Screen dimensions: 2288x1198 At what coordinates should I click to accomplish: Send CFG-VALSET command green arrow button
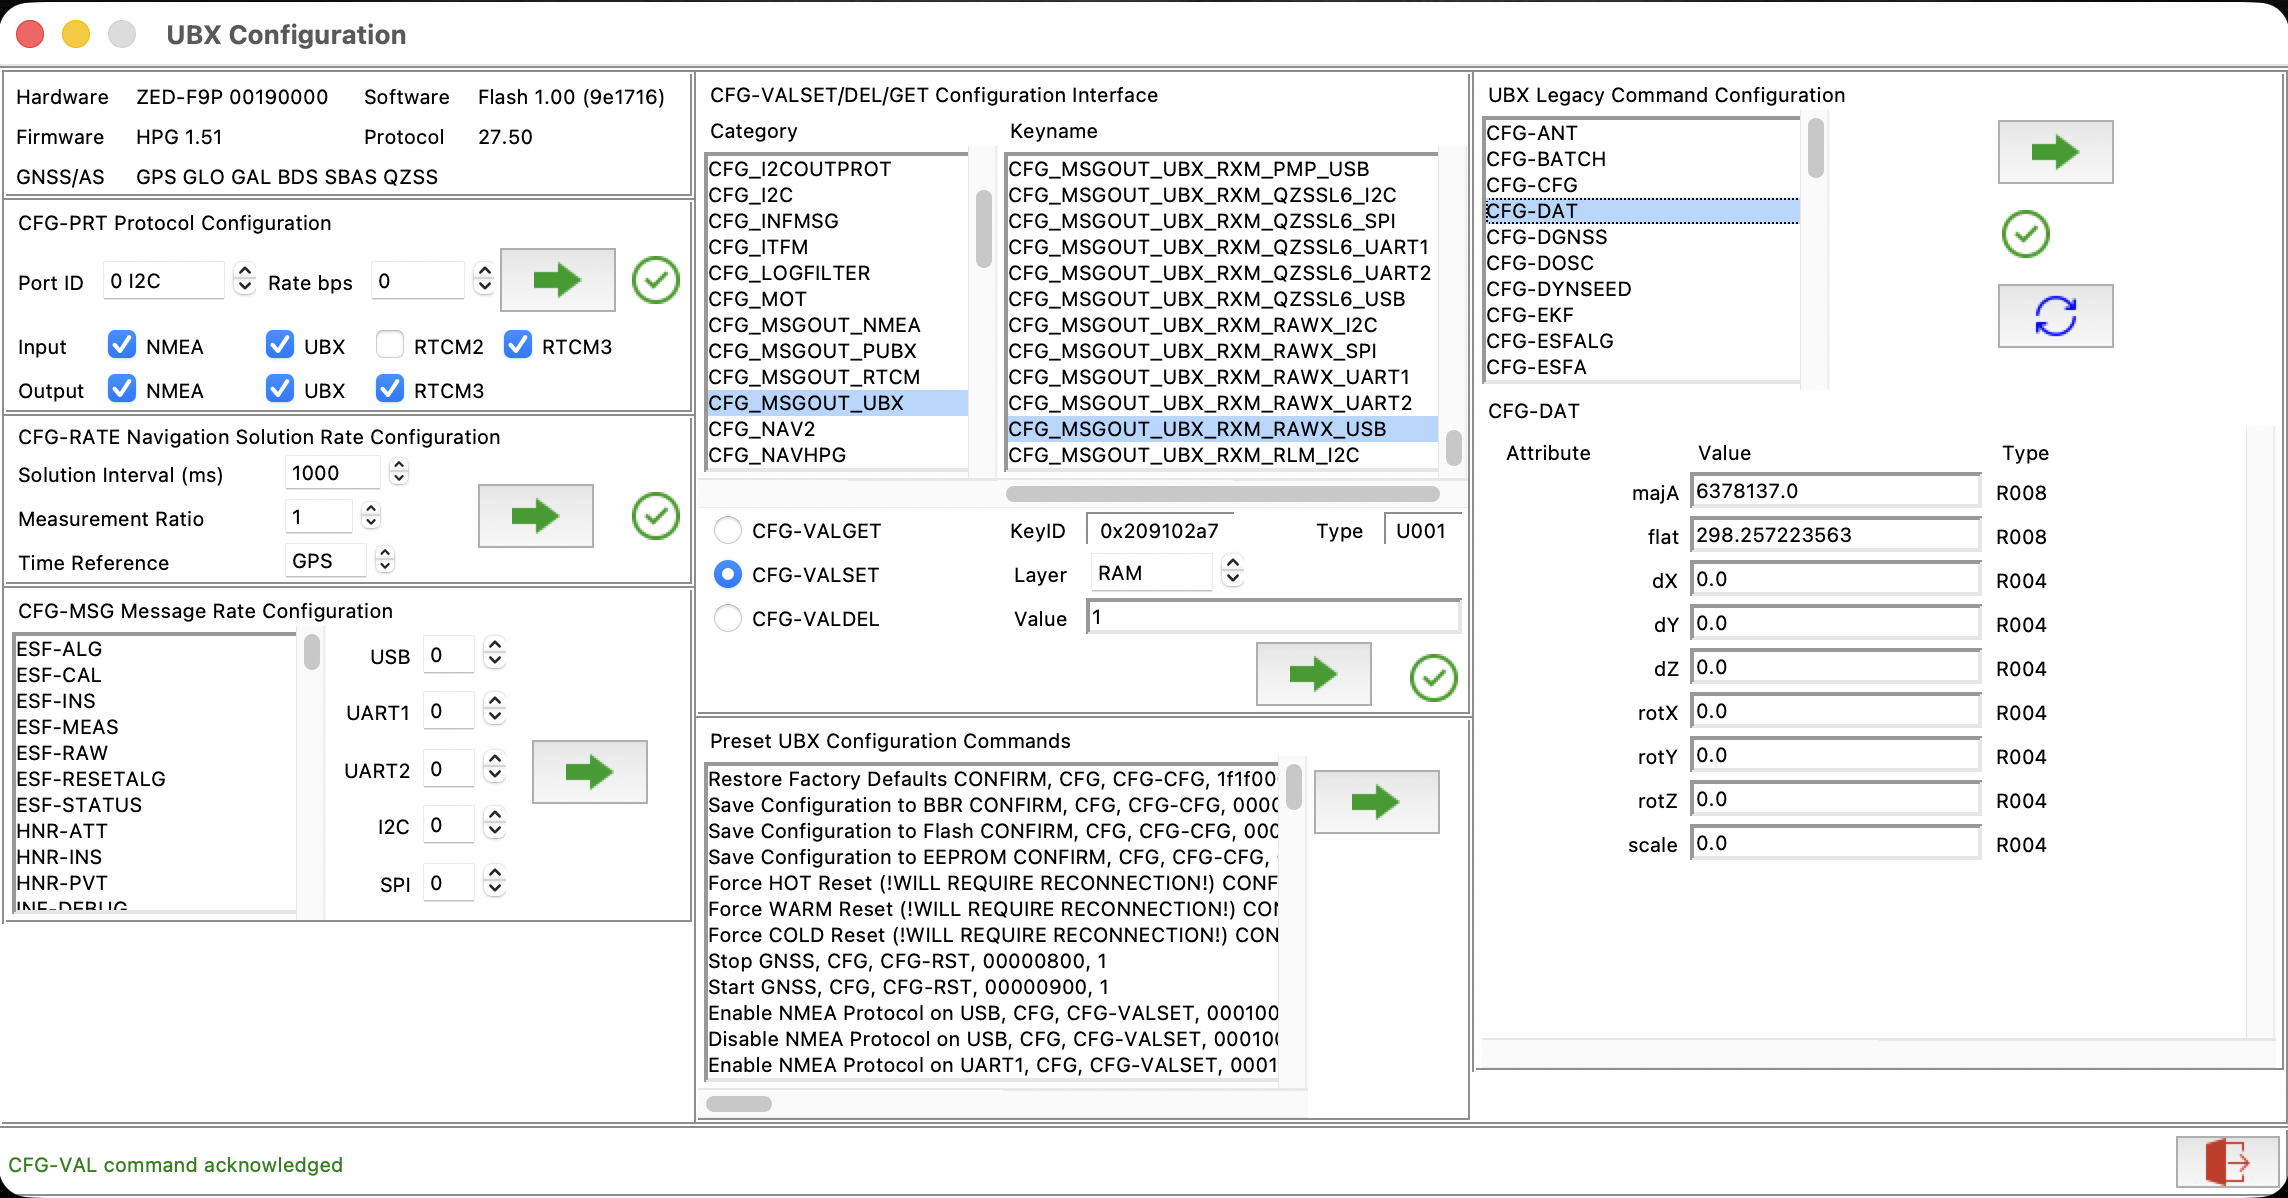click(x=1313, y=674)
